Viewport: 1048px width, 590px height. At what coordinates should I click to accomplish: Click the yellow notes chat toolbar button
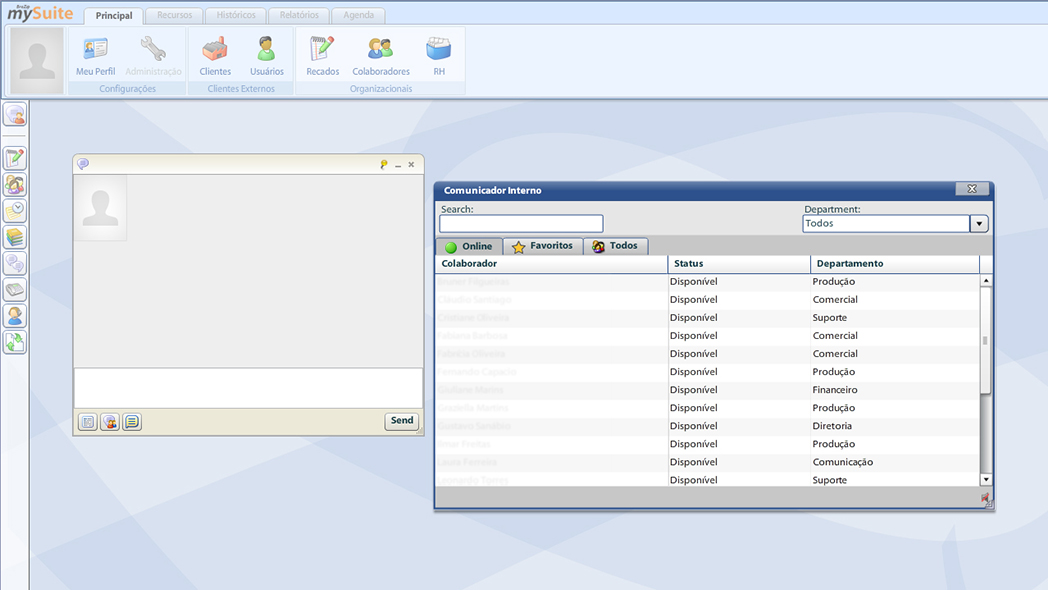132,422
